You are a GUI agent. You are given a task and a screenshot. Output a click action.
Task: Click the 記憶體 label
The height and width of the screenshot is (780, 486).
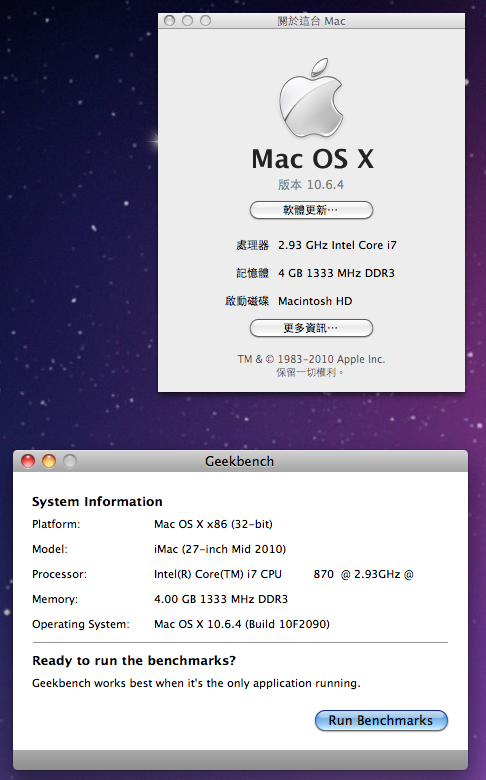[252, 273]
